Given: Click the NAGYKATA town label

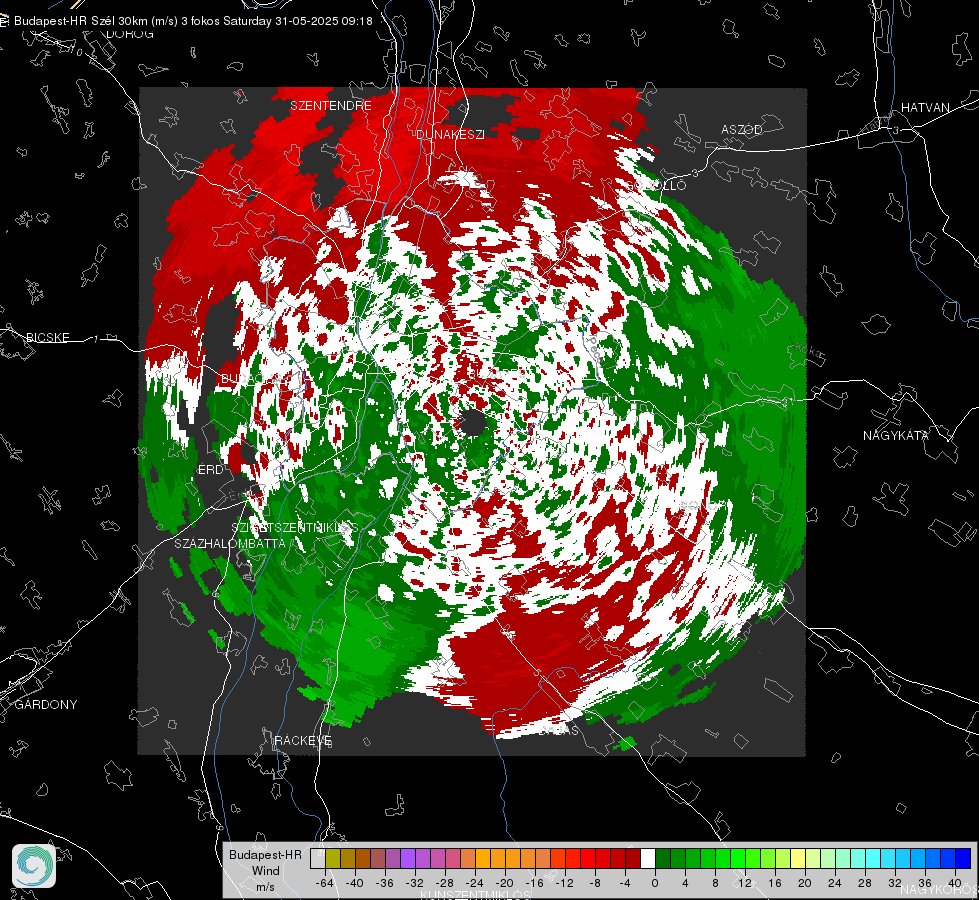Looking at the screenshot, I should [x=896, y=435].
